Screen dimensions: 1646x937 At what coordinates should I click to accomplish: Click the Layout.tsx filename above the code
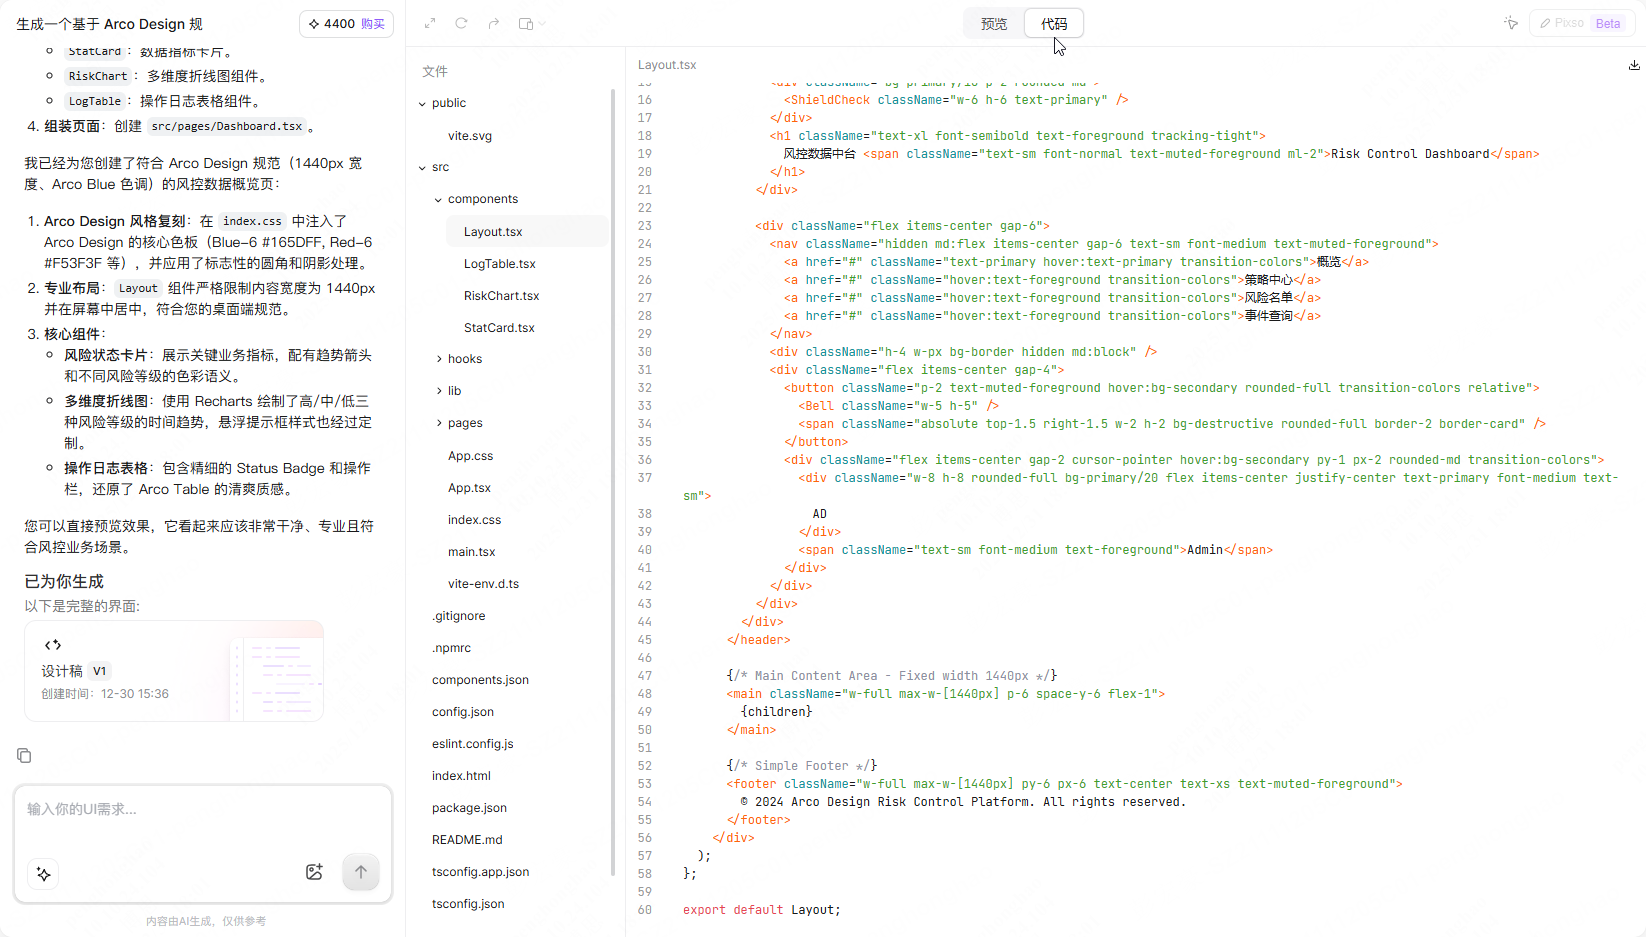click(667, 65)
